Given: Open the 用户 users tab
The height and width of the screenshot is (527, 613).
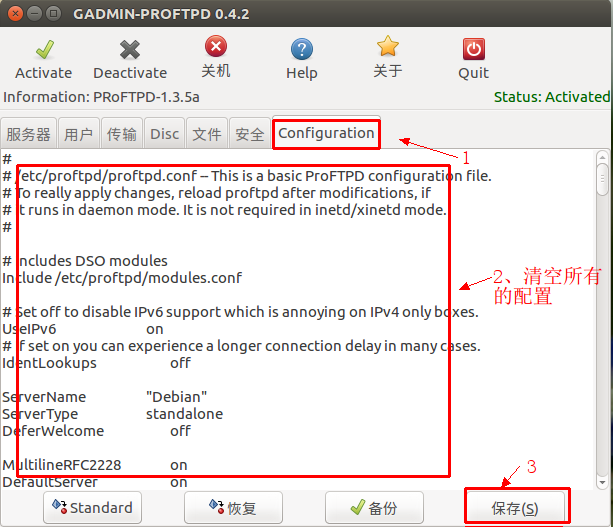Looking at the screenshot, I should (78, 134).
